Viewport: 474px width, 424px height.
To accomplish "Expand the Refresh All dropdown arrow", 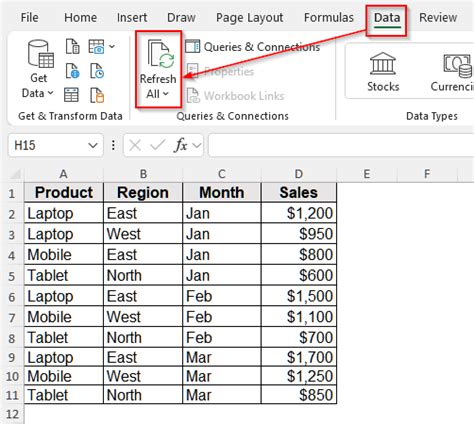I will click(x=166, y=94).
